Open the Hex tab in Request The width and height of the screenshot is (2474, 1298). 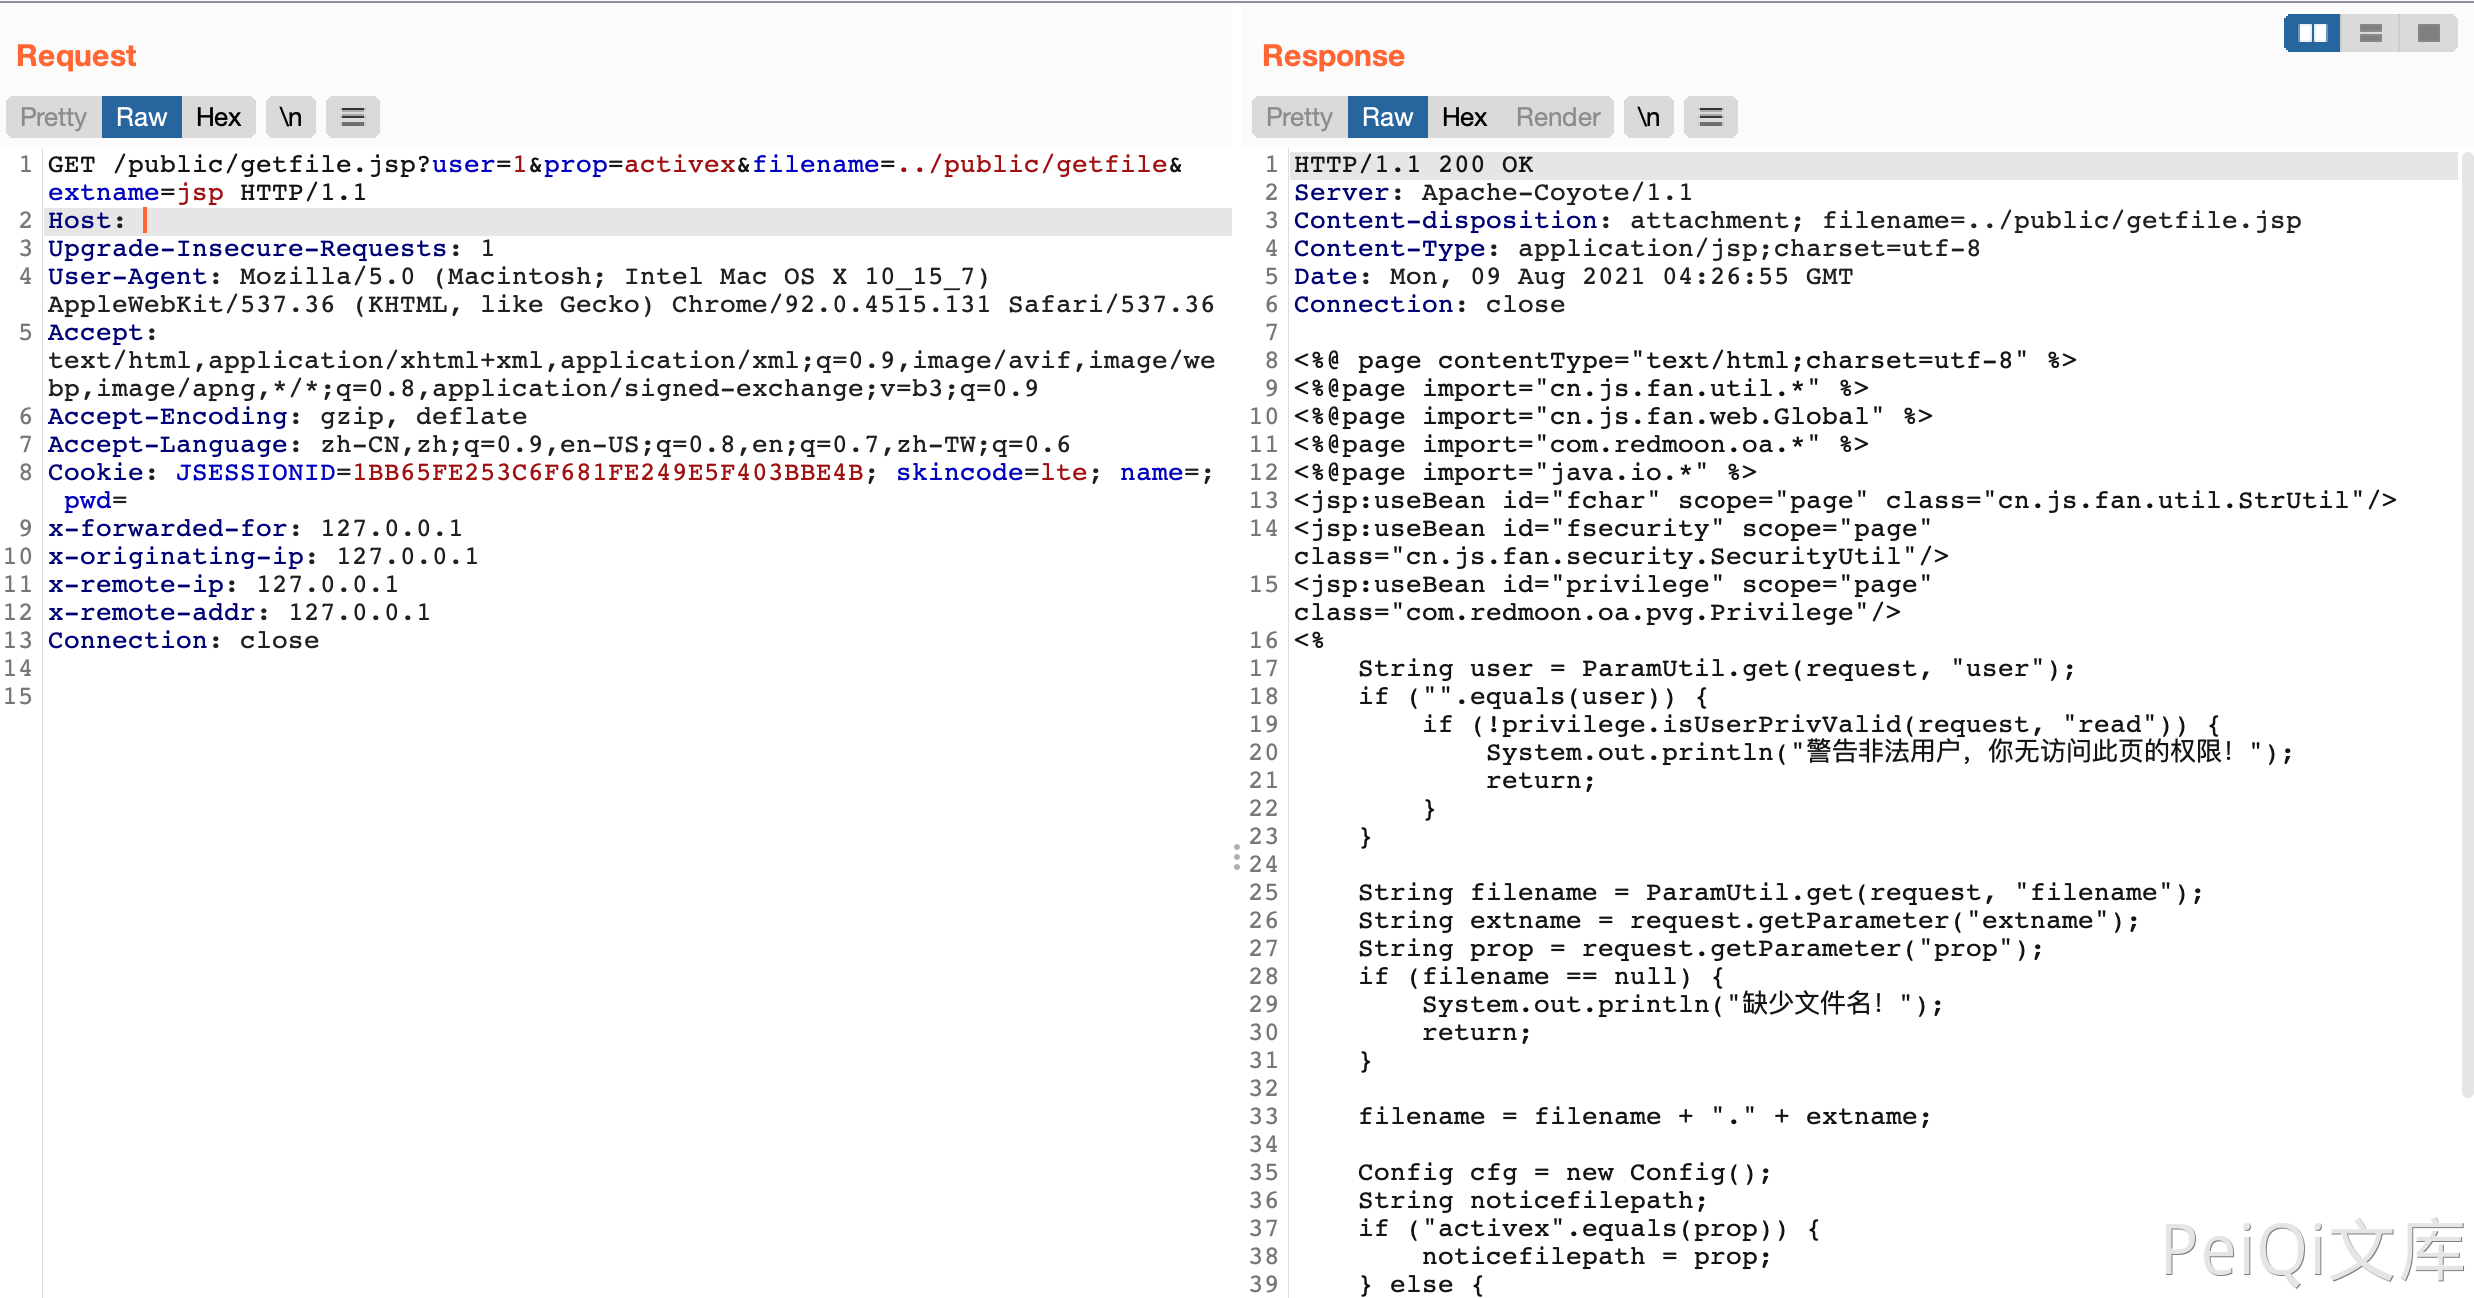218,117
